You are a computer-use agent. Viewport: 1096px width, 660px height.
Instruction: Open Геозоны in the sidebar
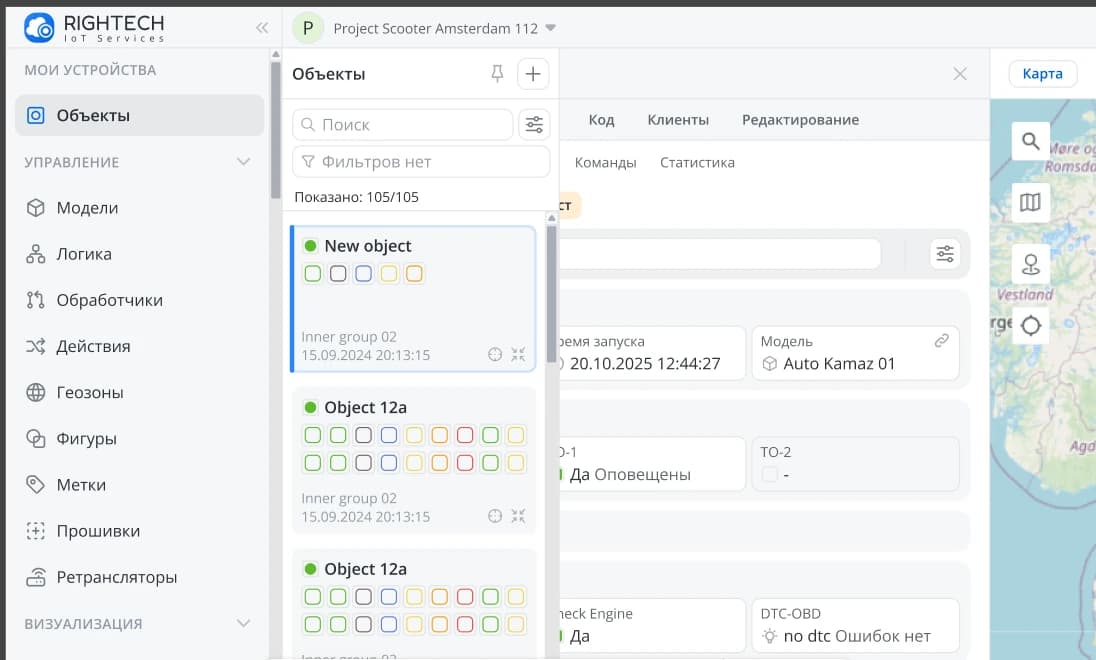click(90, 393)
